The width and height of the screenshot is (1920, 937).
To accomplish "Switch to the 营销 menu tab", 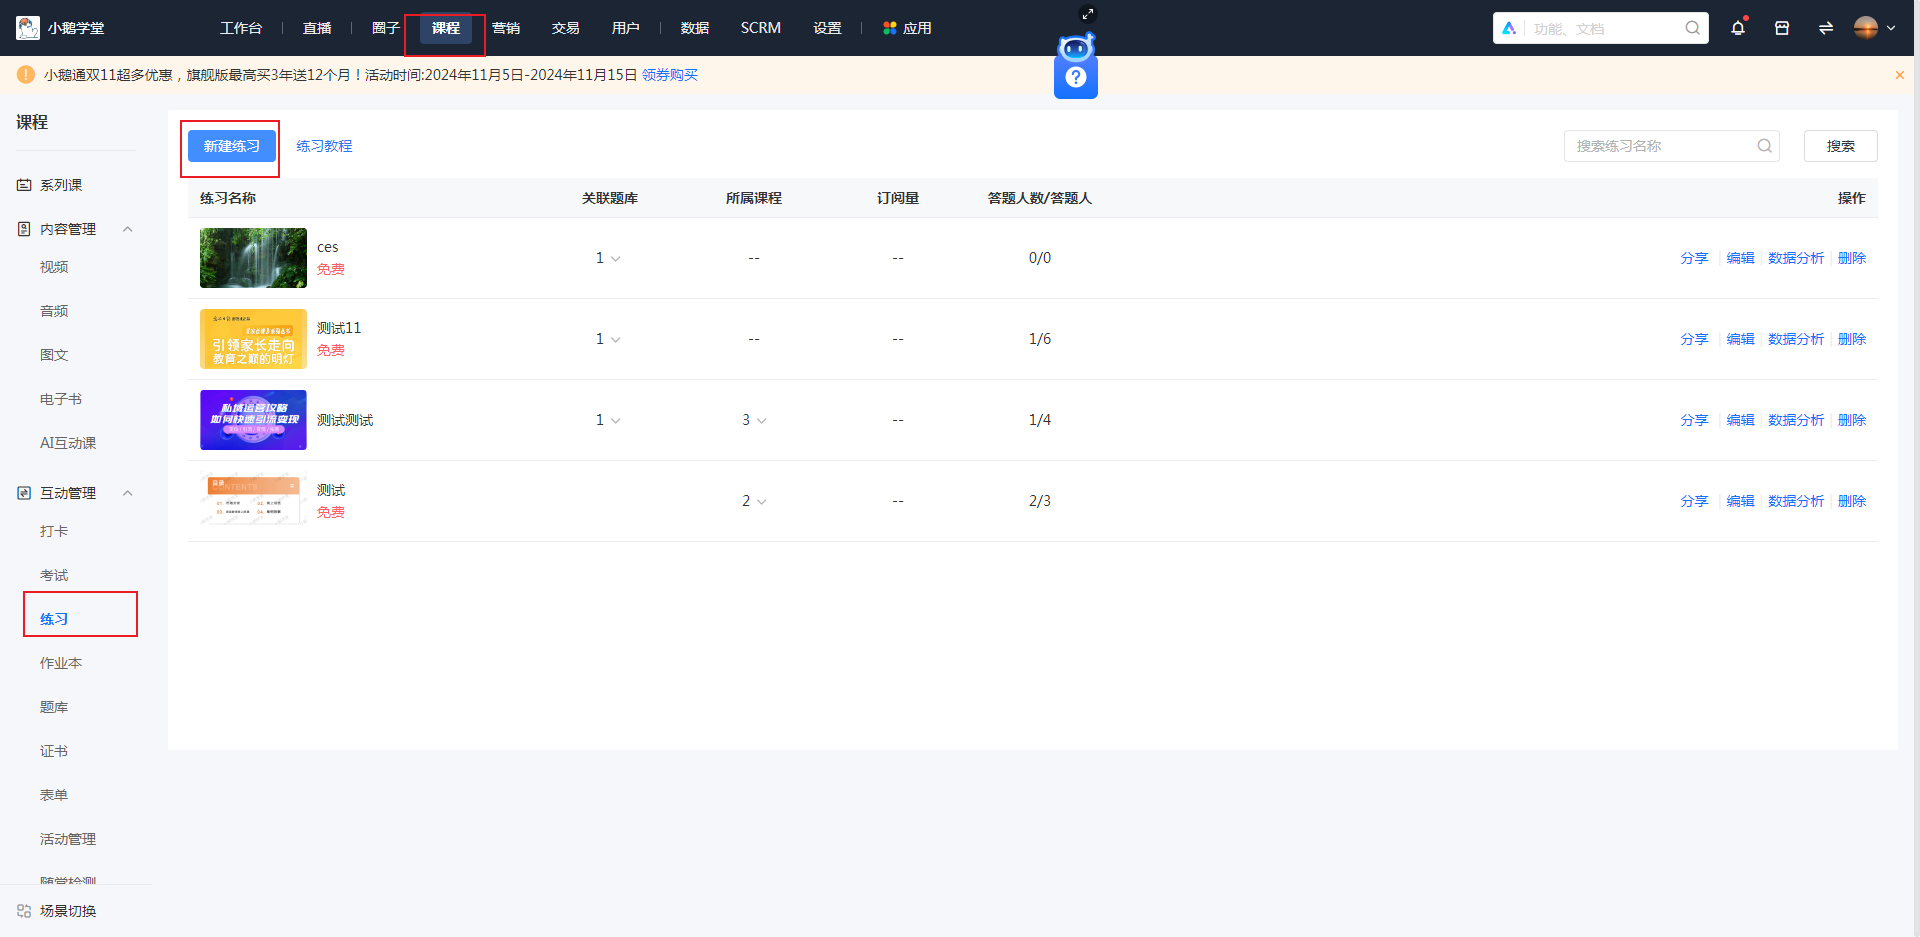I will pos(506,28).
